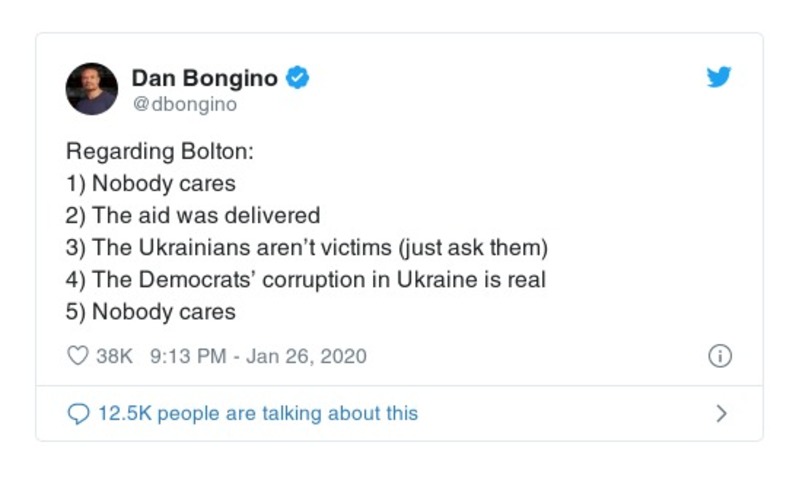Click the Twitter bird logo
799x490 pixels.
coord(719,77)
